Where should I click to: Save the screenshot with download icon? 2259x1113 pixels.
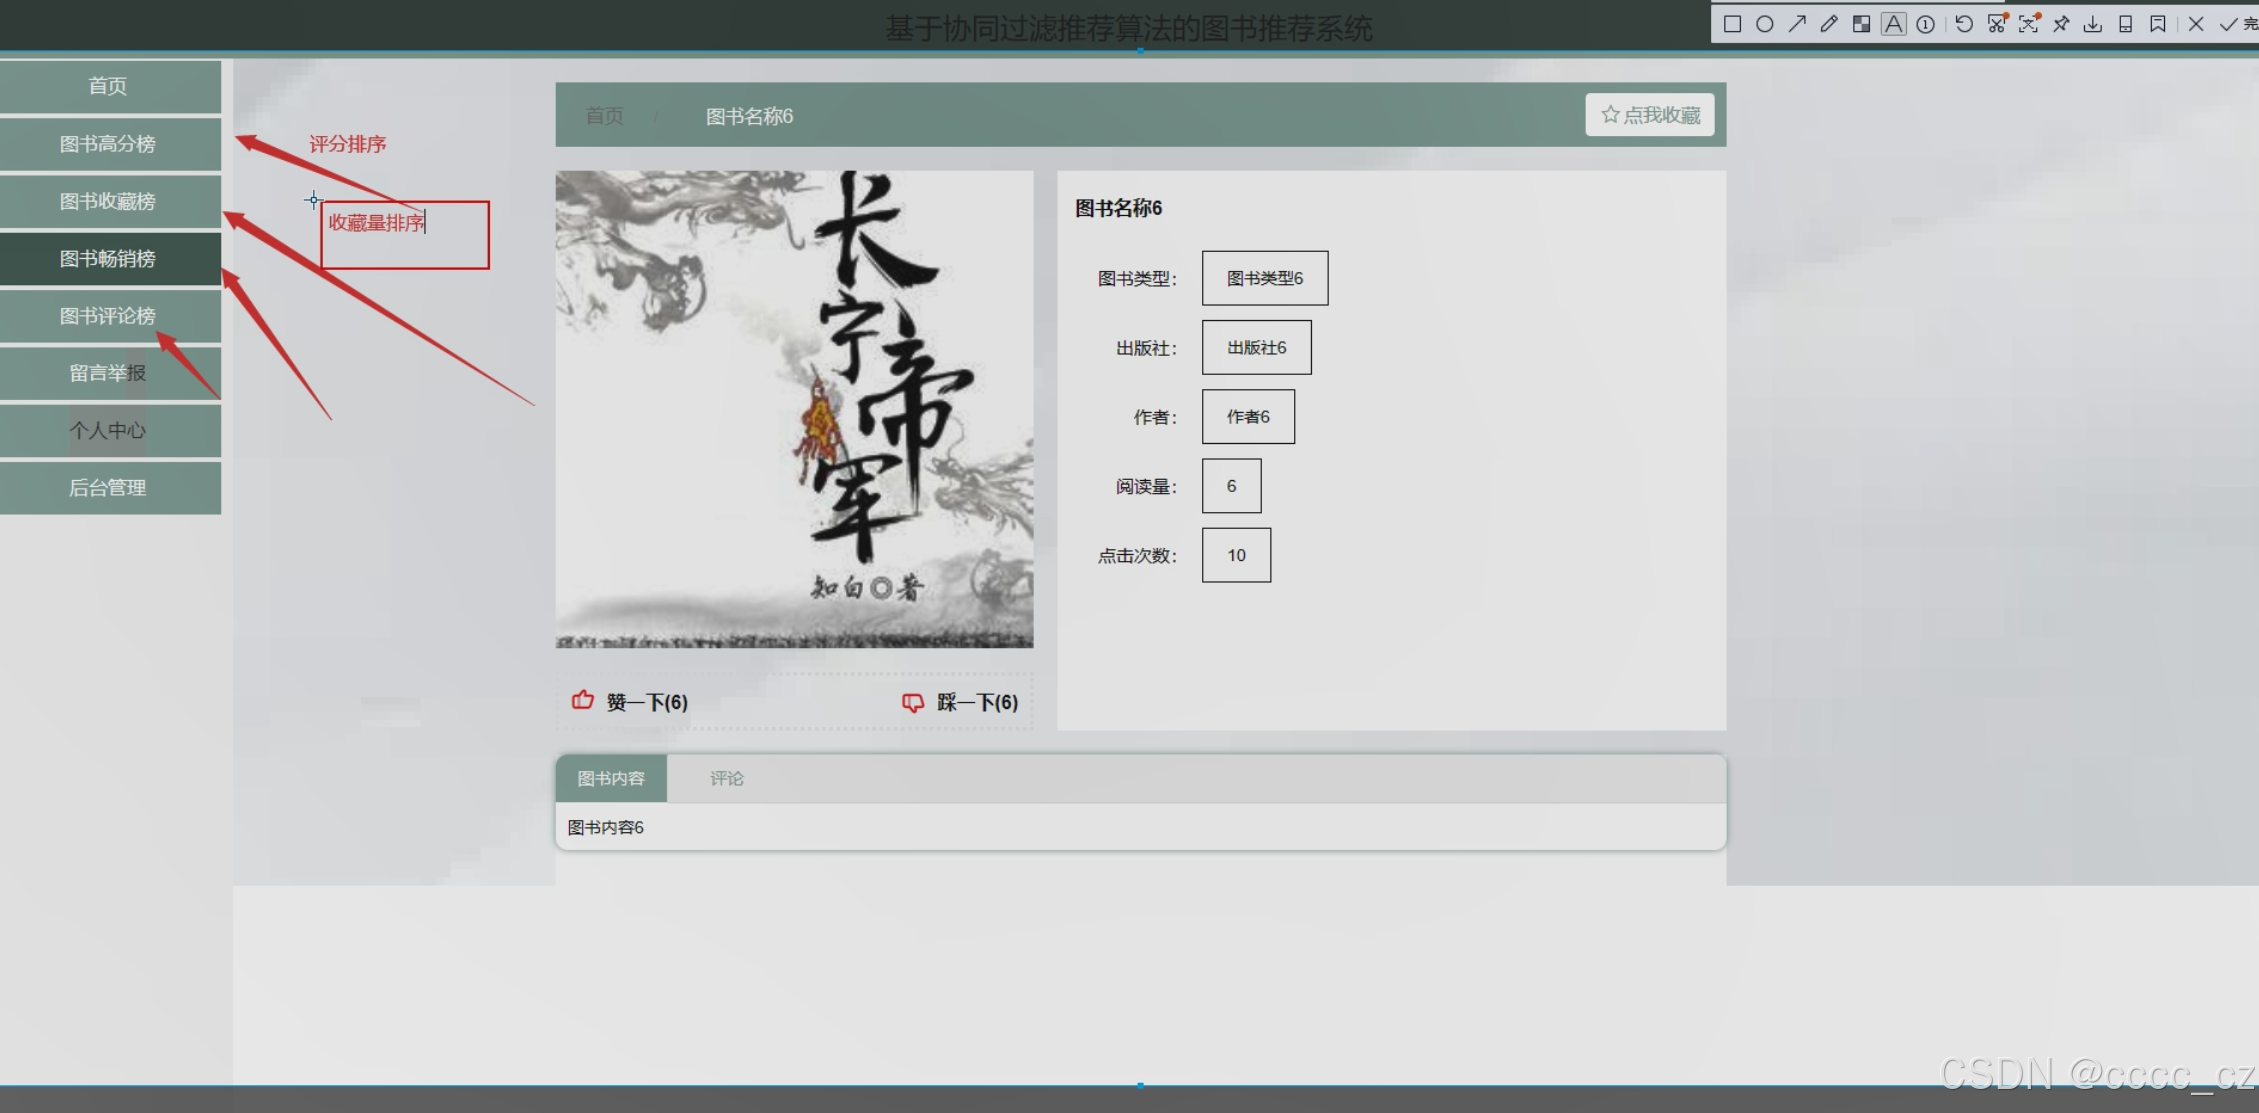2093,24
